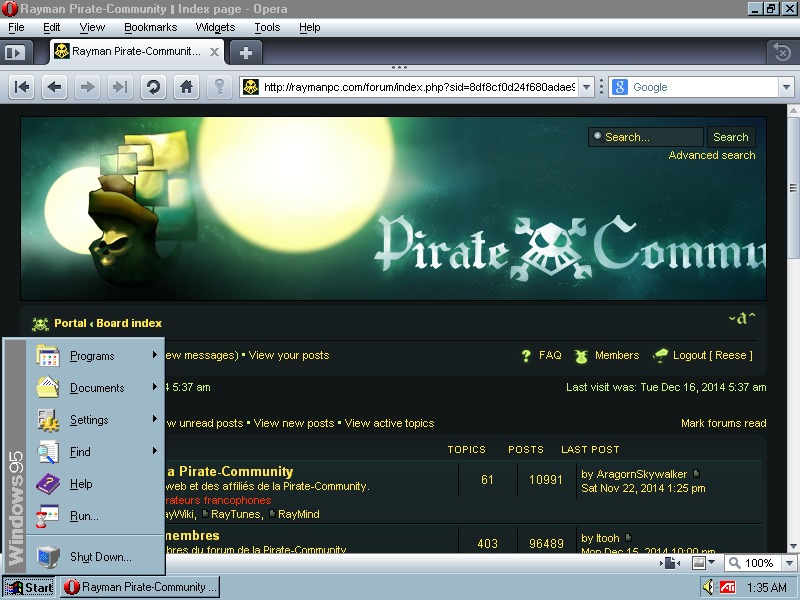Image resolution: width=800 pixels, height=600 pixels.
Task: Click the change font size icon
Action: pos(742,318)
